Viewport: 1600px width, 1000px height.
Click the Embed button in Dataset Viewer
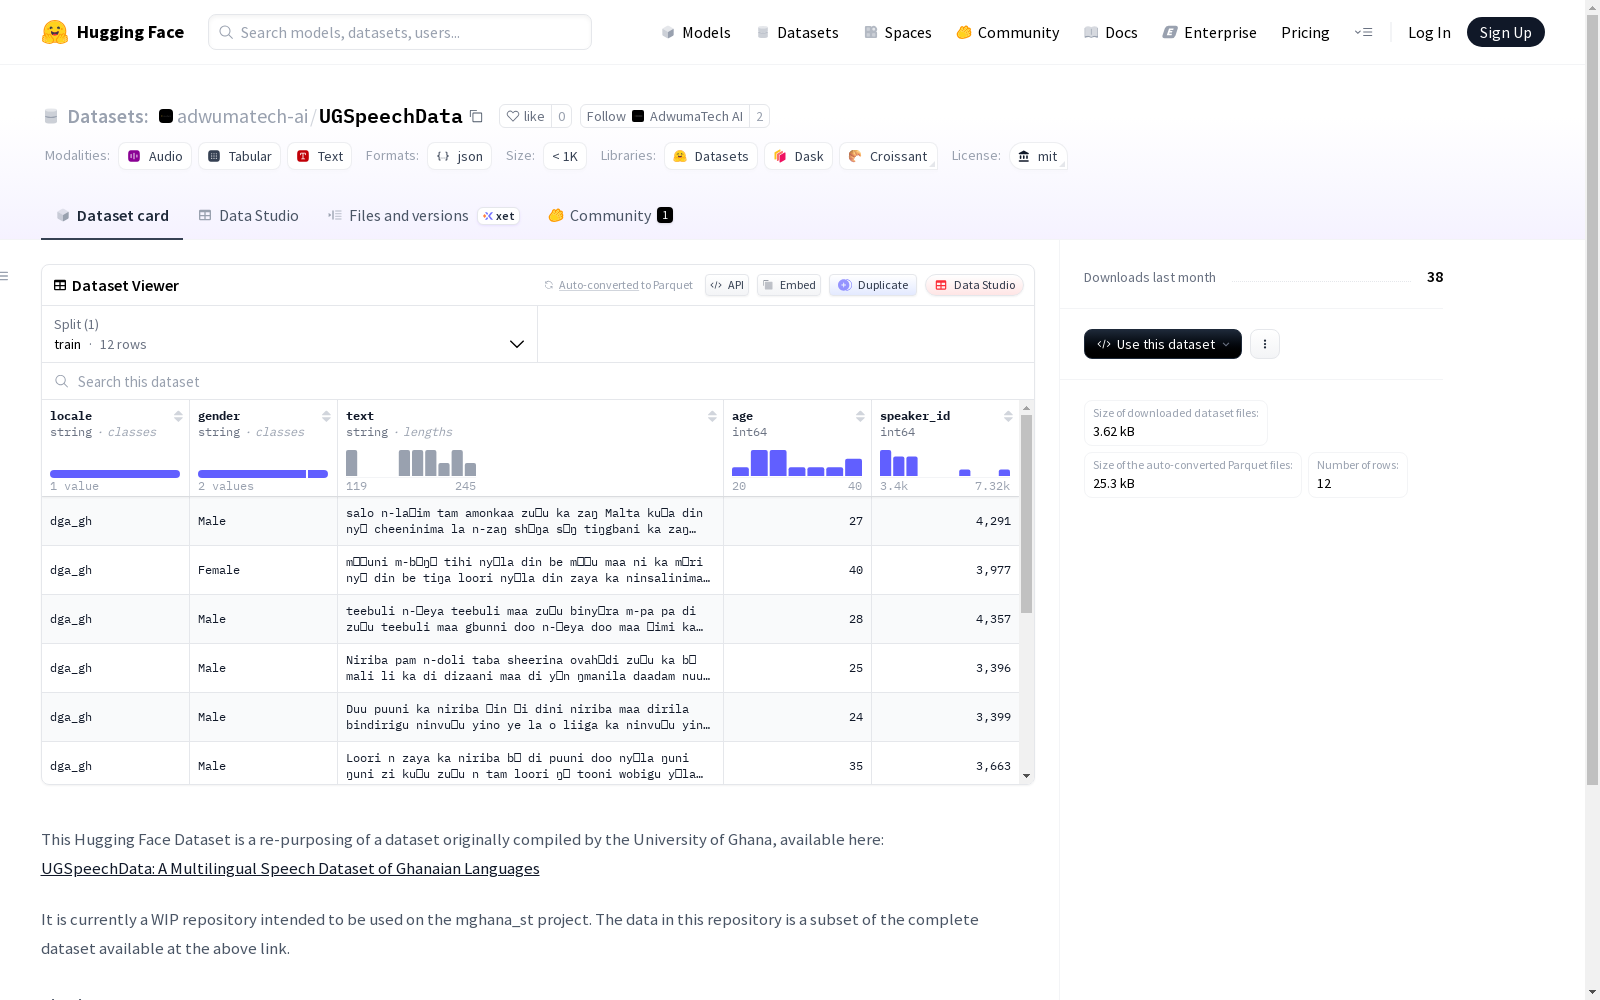point(789,285)
